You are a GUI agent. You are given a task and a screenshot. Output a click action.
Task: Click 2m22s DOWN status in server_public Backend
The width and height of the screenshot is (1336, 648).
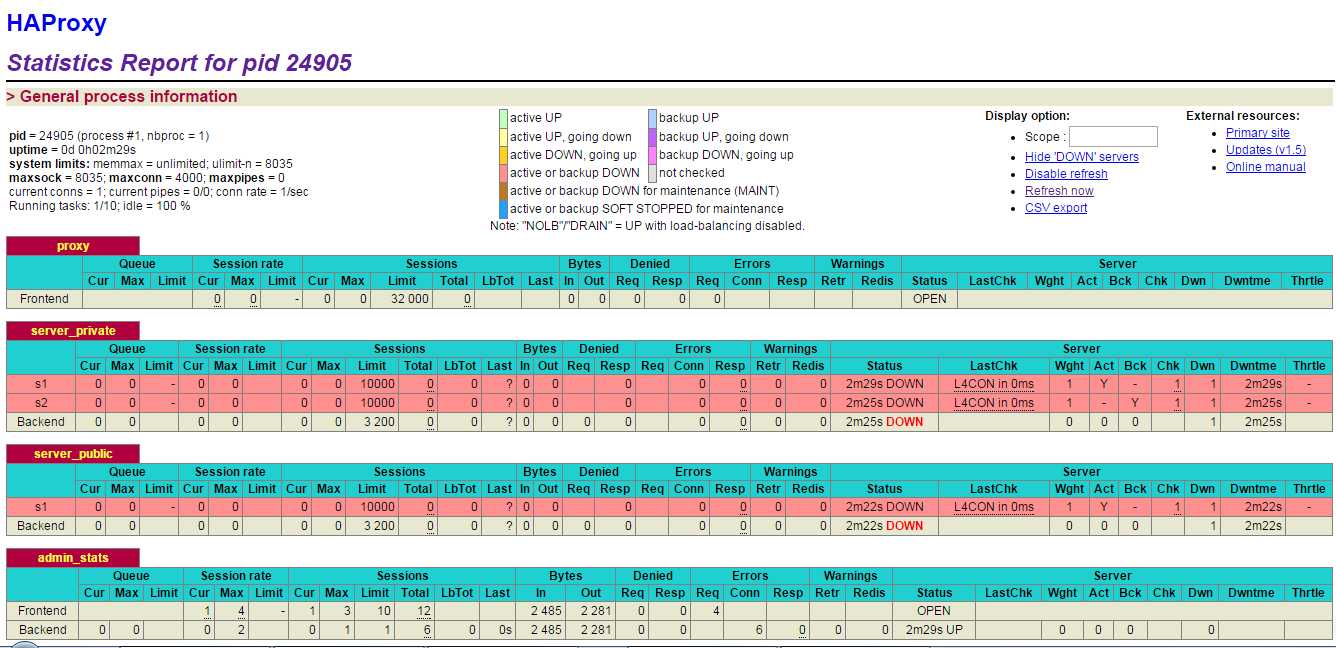(885, 526)
